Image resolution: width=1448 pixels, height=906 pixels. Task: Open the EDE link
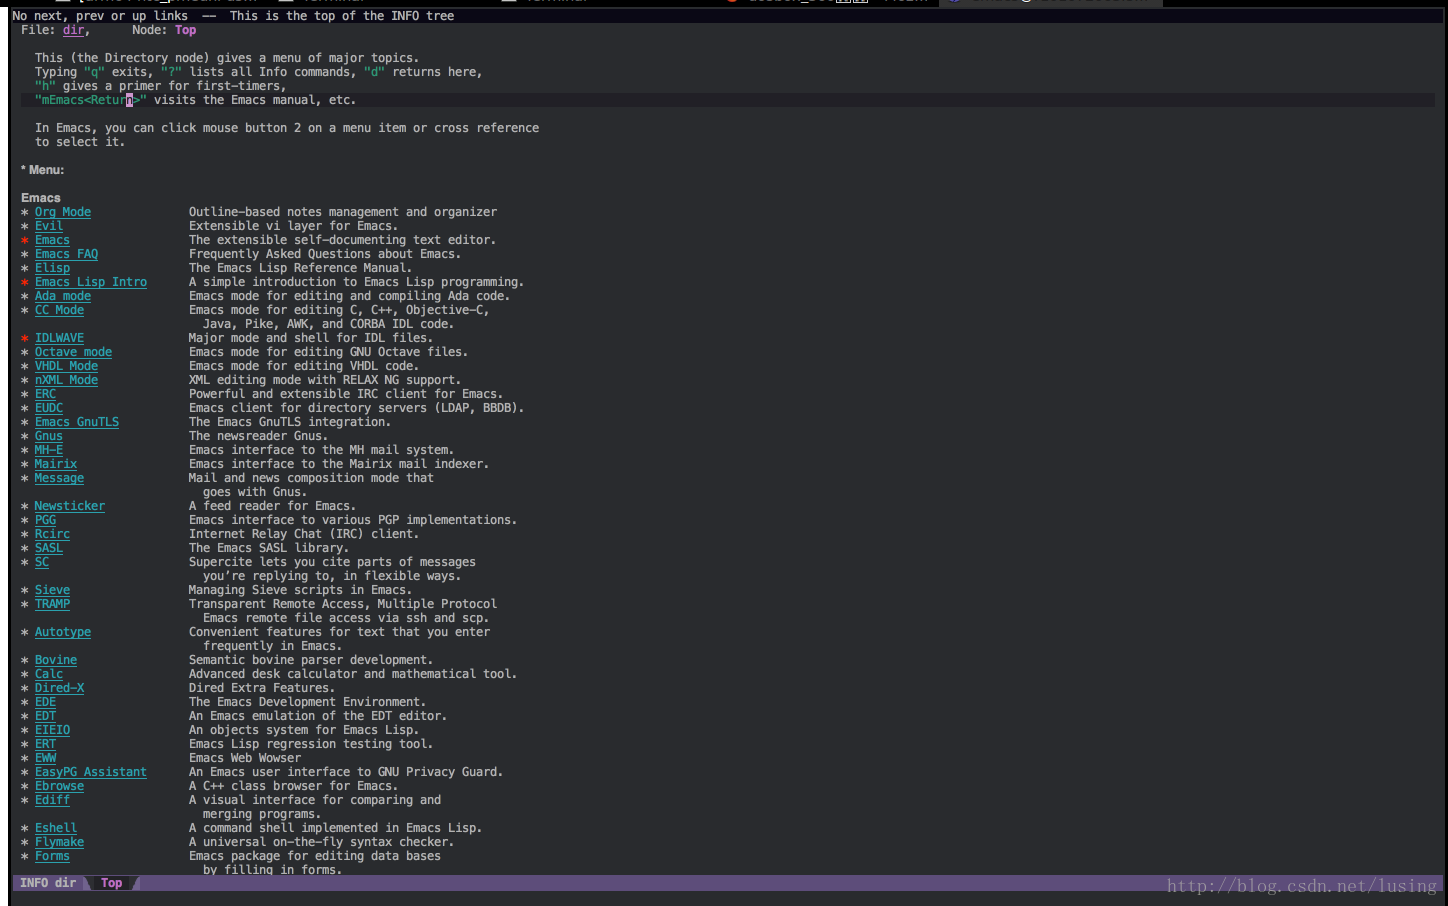[45, 702]
